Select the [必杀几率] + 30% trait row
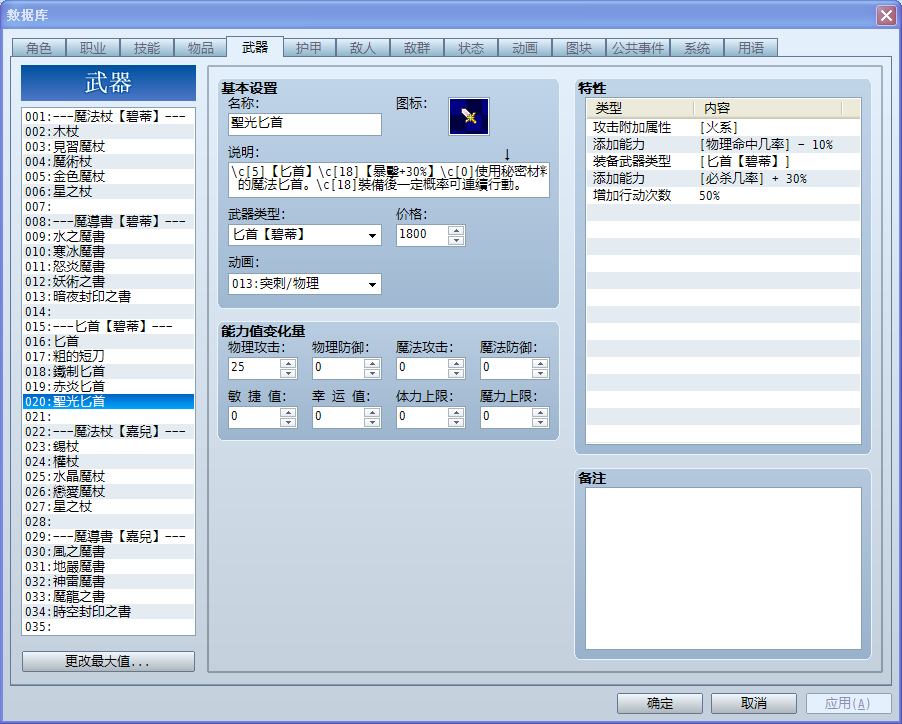 pyautogui.click(x=723, y=178)
